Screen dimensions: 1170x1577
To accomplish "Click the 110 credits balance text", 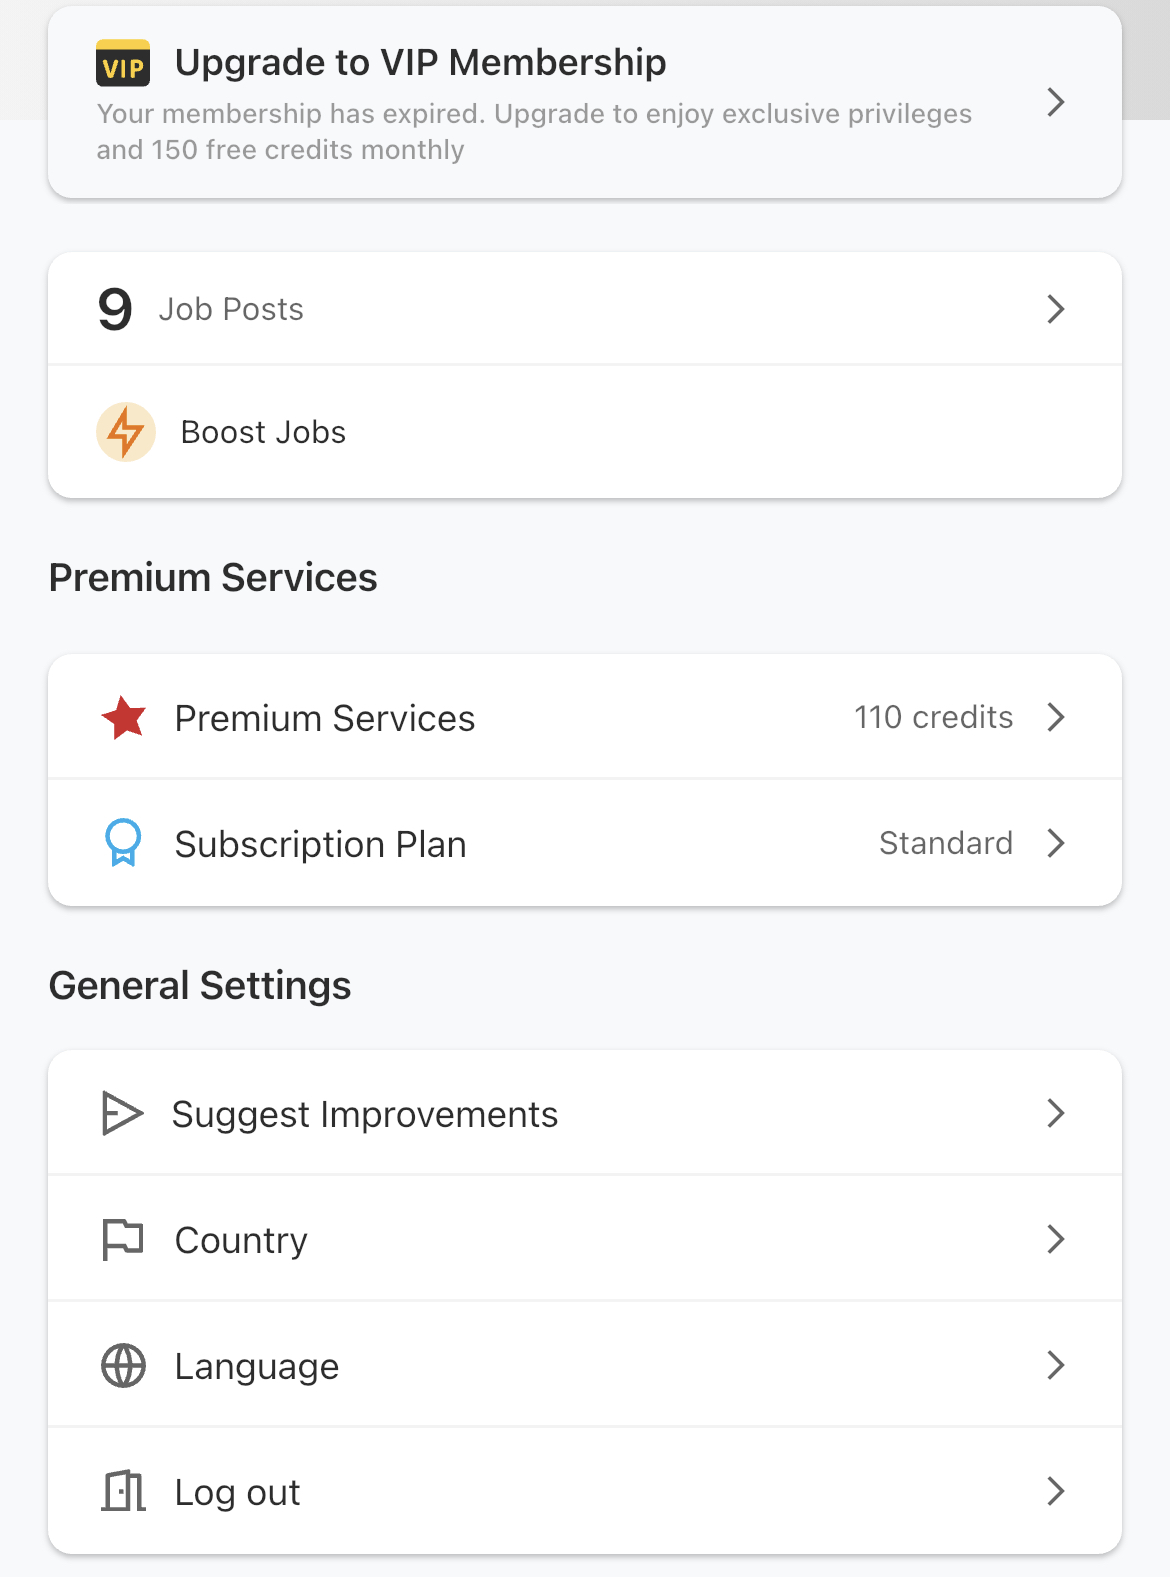I will pyautogui.click(x=934, y=717).
